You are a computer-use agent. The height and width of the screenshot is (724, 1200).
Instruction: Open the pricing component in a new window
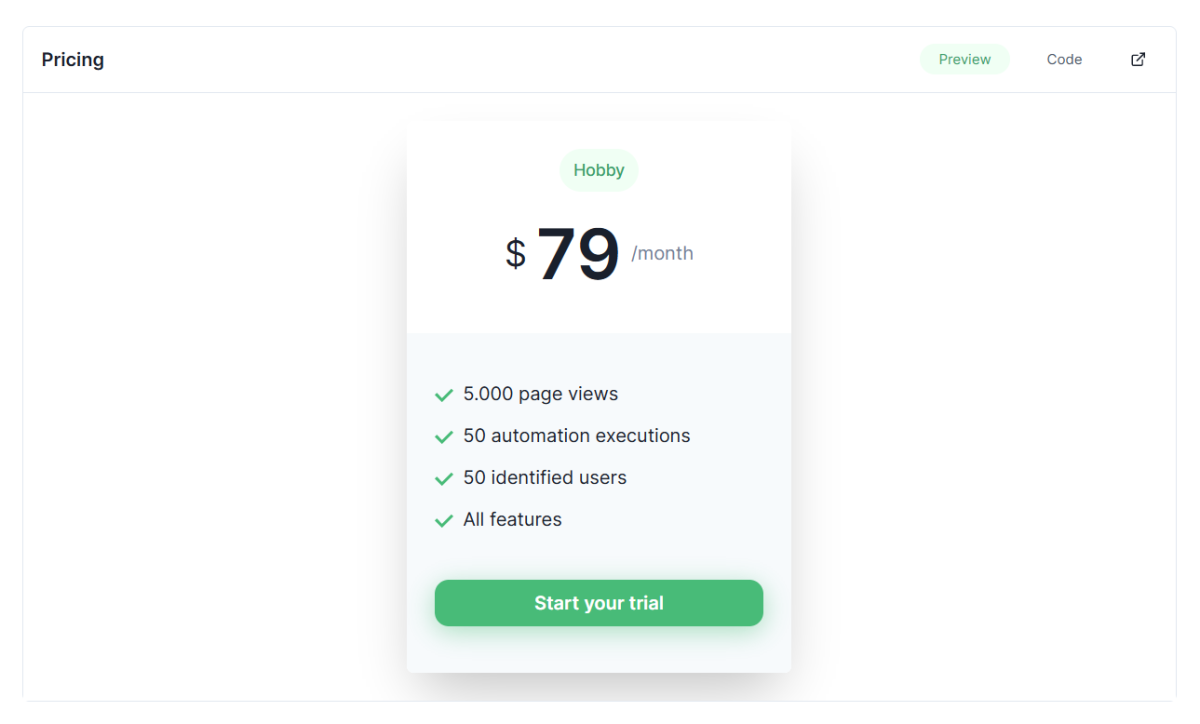point(1137,59)
